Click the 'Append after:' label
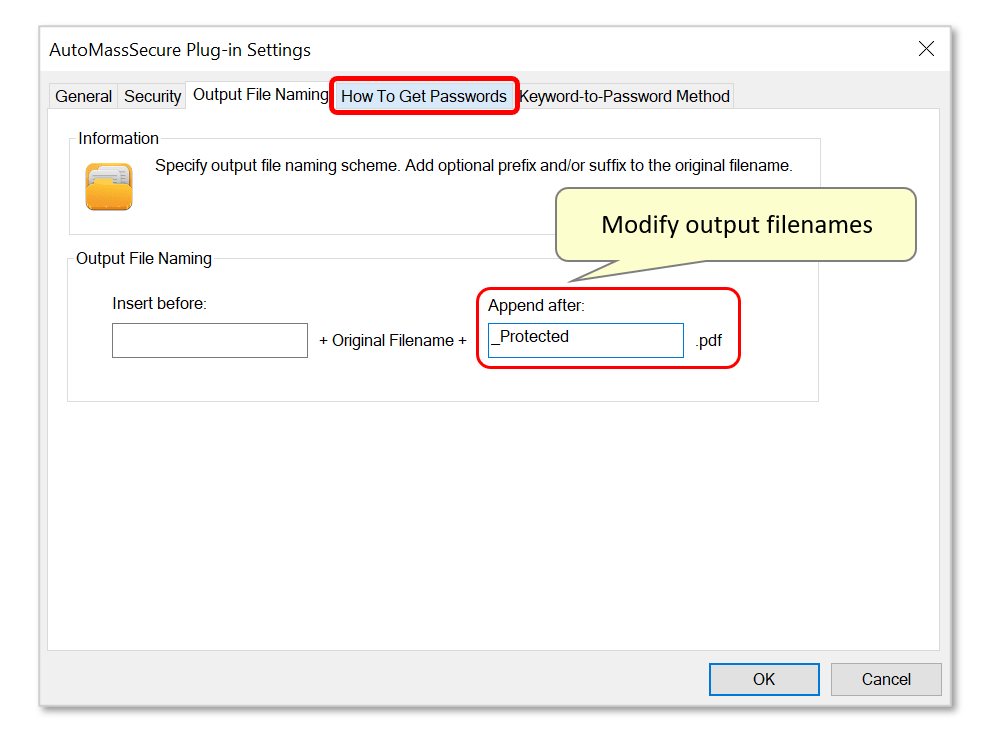Screen dimensions: 997x736 pos(536,306)
